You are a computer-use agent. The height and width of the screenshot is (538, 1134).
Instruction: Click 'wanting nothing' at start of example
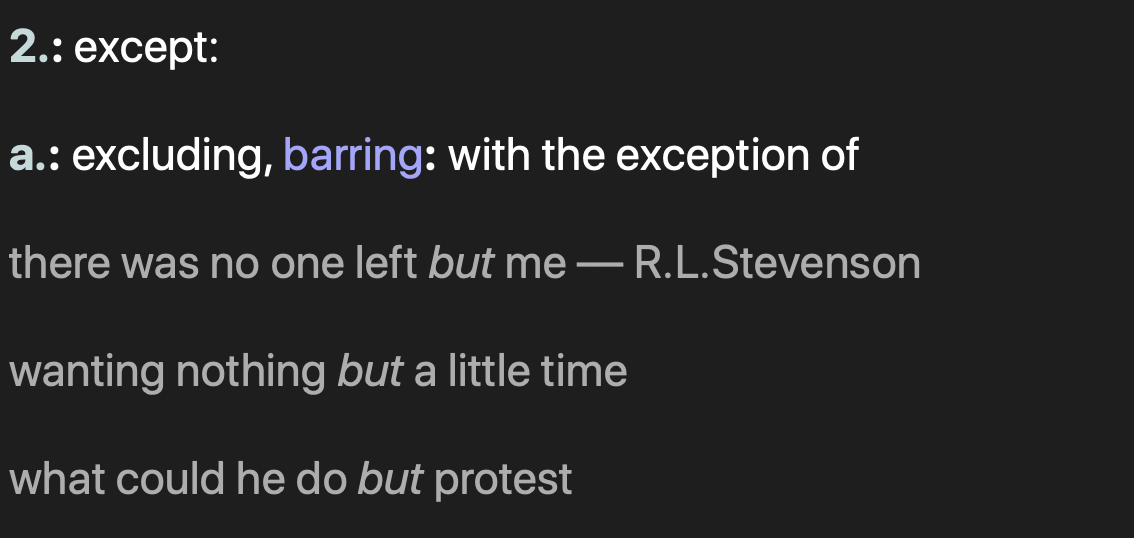pos(168,372)
